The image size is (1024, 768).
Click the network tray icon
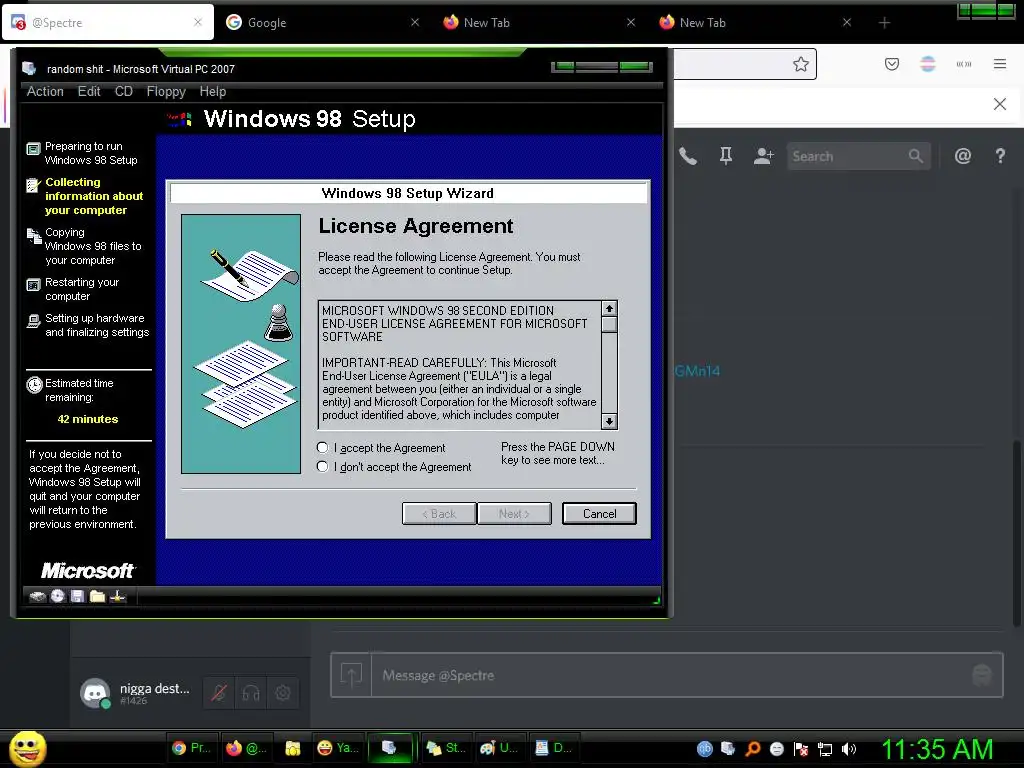pyautogui.click(x=825, y=749)
